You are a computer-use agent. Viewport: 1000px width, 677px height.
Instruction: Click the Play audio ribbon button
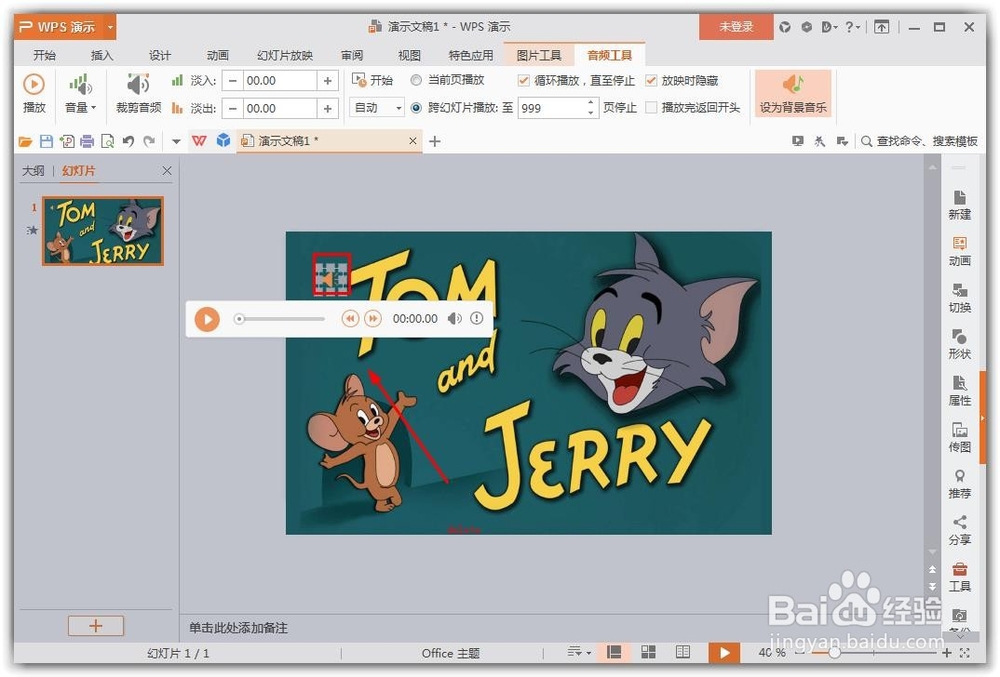point(34,93)
